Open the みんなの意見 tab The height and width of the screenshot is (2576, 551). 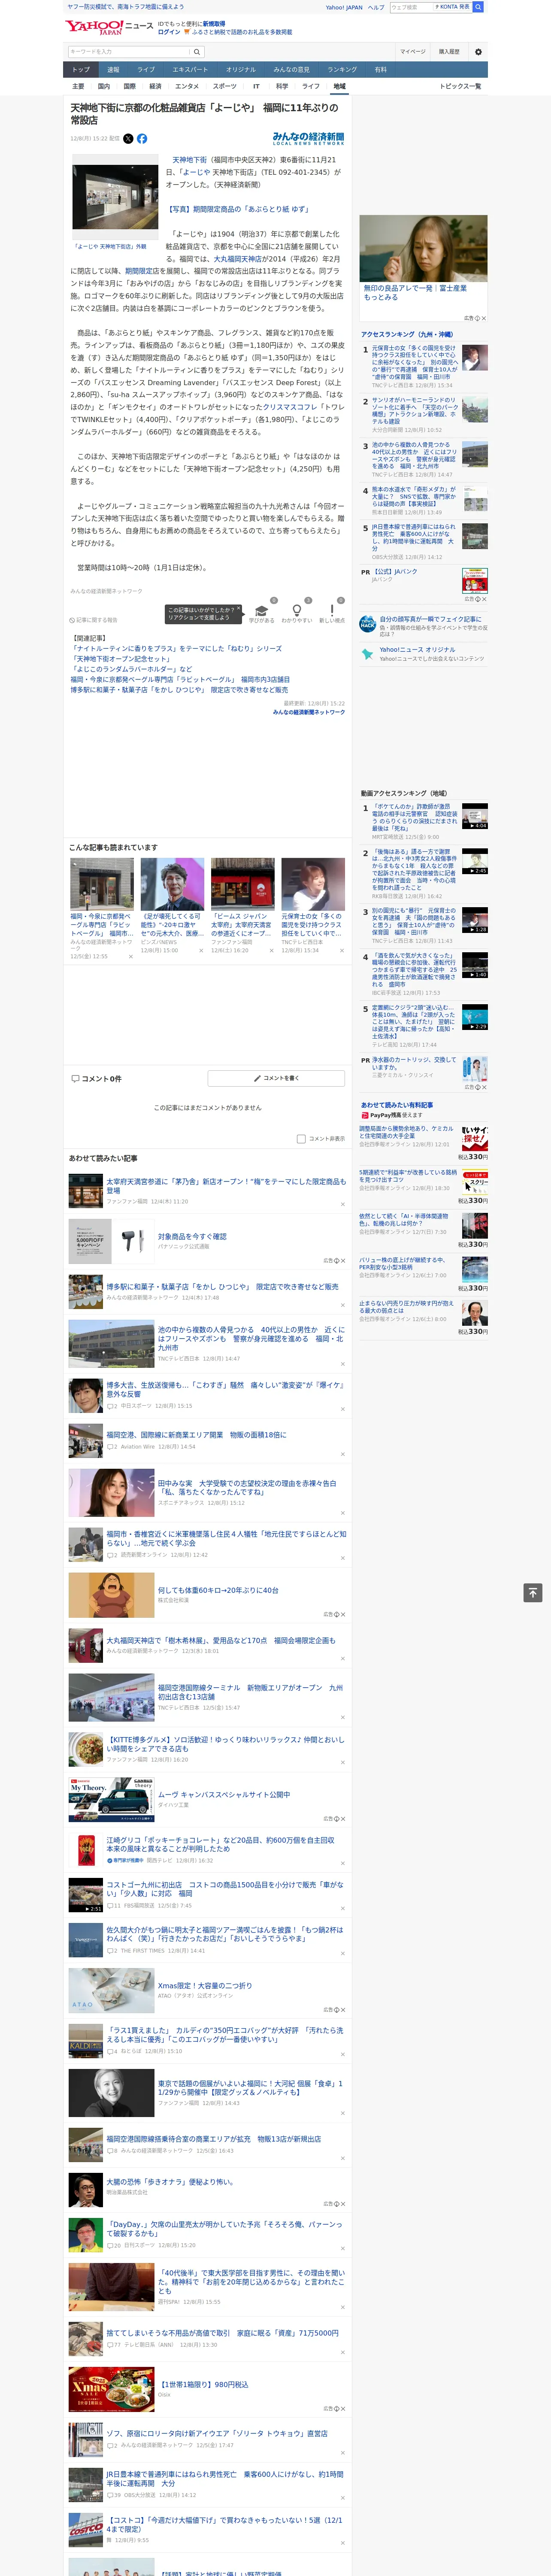291,69
